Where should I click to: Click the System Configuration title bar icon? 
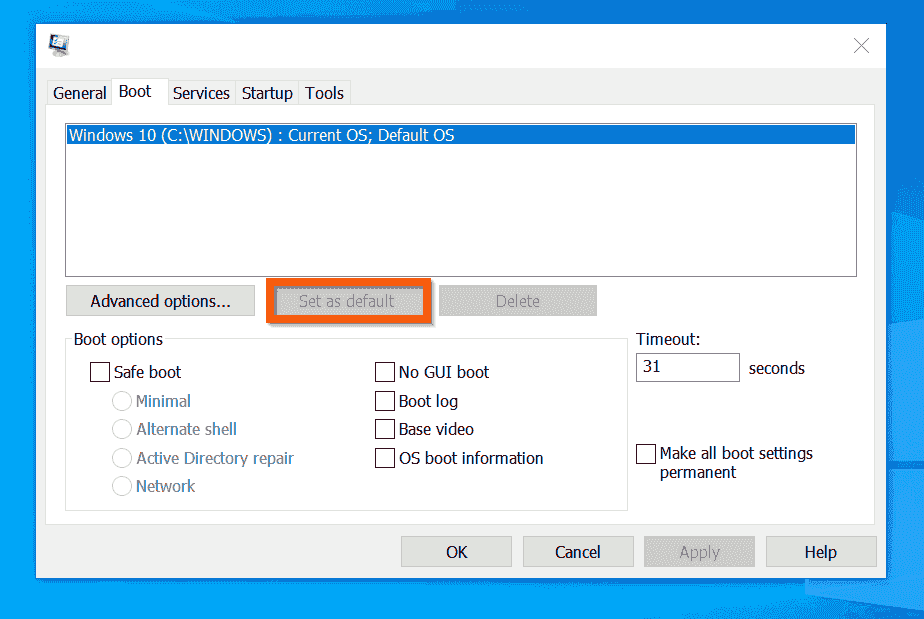click(59, 45)
